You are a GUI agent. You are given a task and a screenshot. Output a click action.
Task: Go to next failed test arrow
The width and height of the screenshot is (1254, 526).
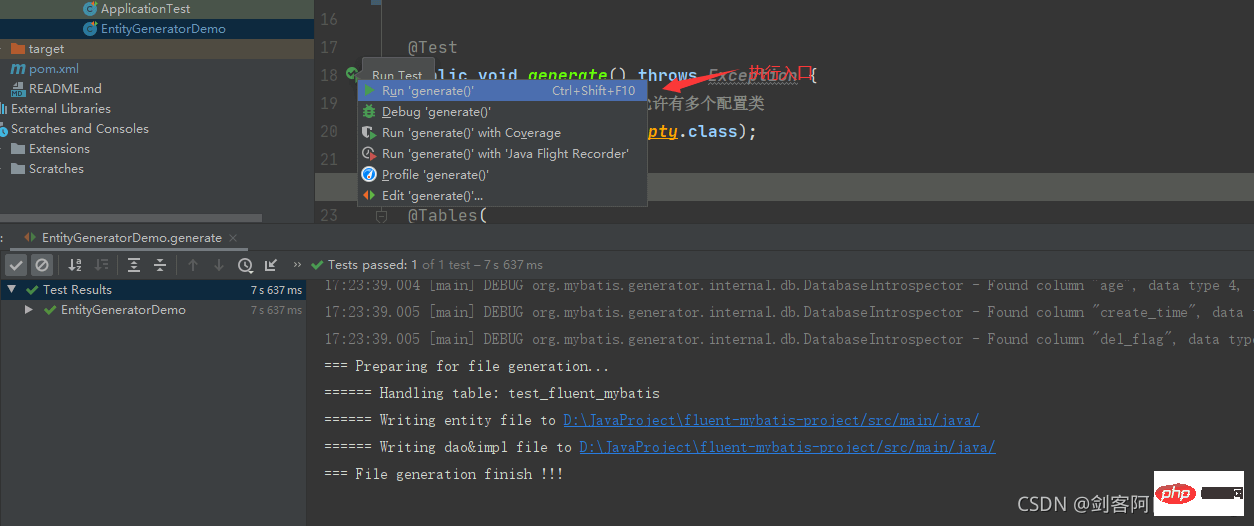[219, 265]
